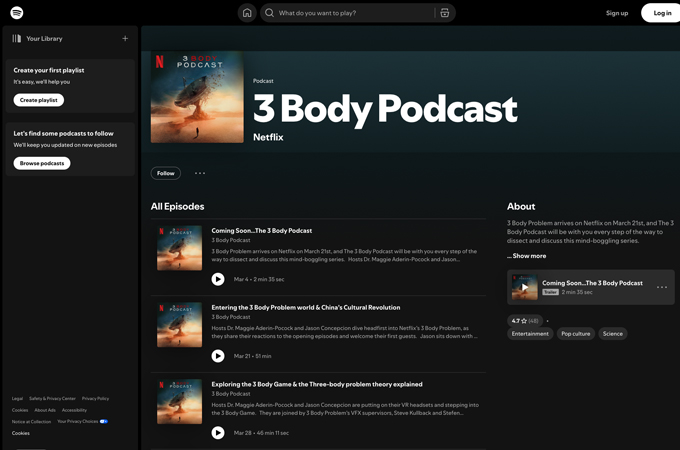Open 'Entering the 3 Body Problem world' title
680x450 pixels.
[x=306, y=307]
